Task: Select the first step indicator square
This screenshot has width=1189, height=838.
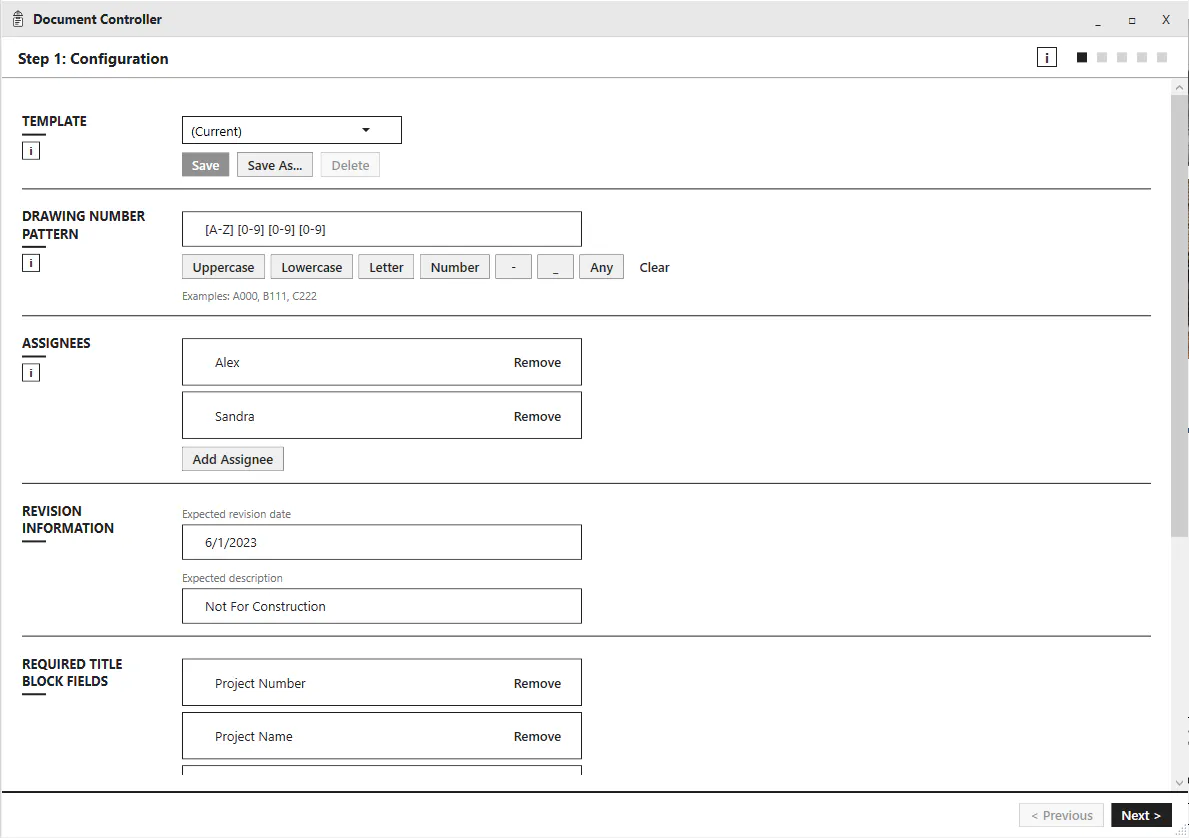Action: point(1082,58)
